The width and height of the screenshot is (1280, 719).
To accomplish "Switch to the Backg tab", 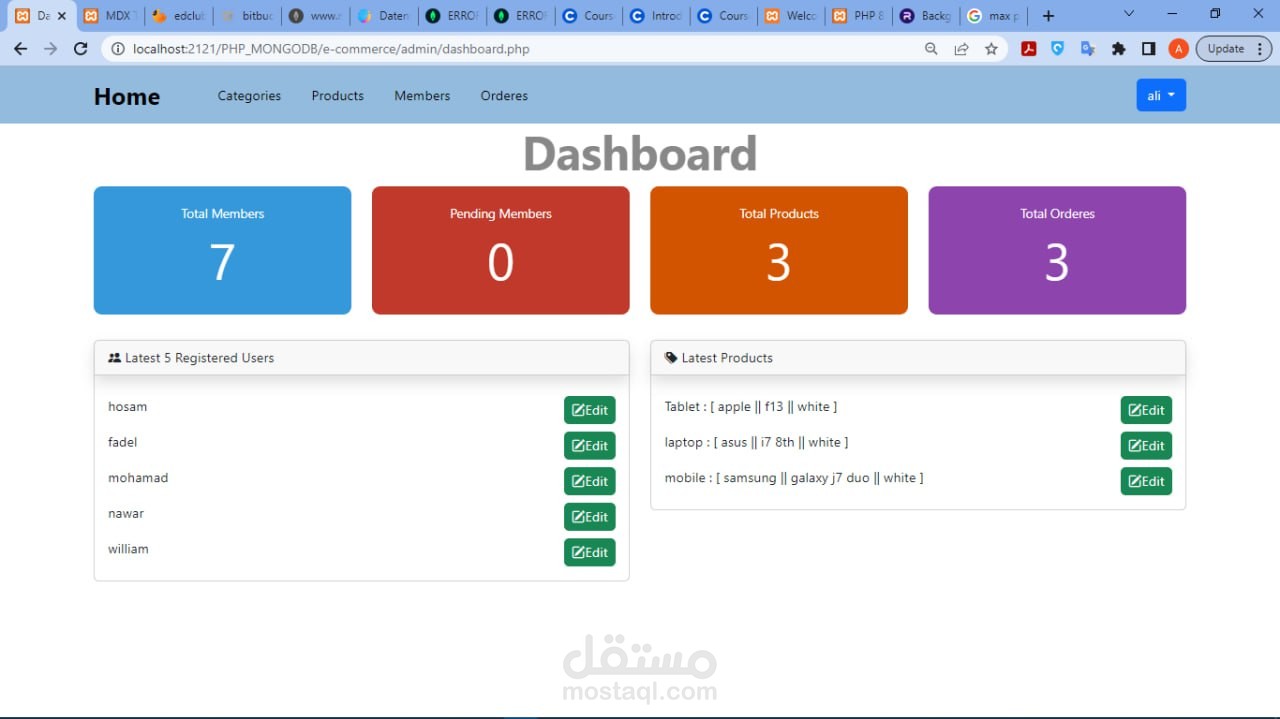I will [926, 16].
